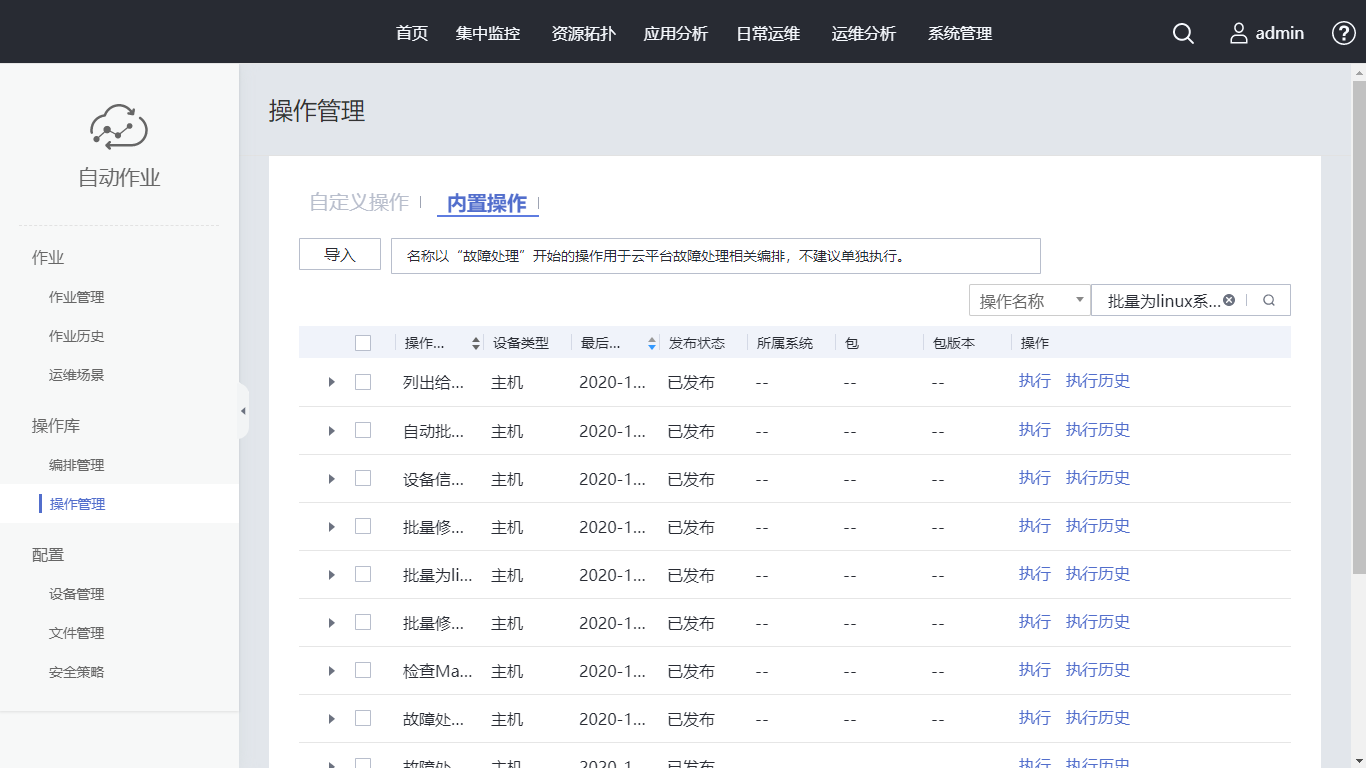This screenshot has width=1366, height=768.
Task: Click the help question mark icon
Action: click(x=1343, y=33)
